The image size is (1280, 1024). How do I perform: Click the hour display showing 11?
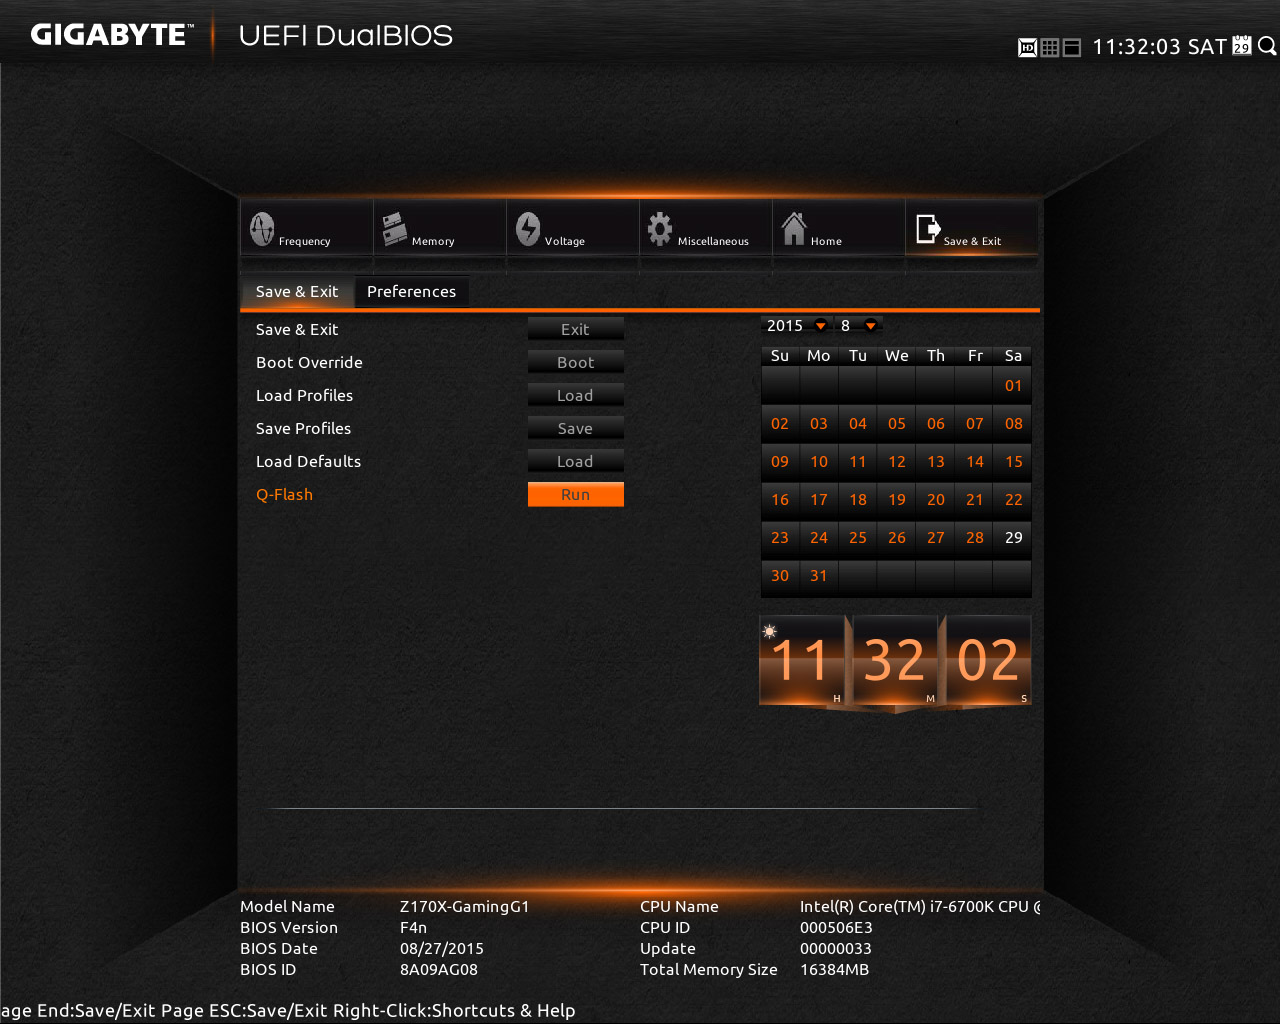click(802, 660)
